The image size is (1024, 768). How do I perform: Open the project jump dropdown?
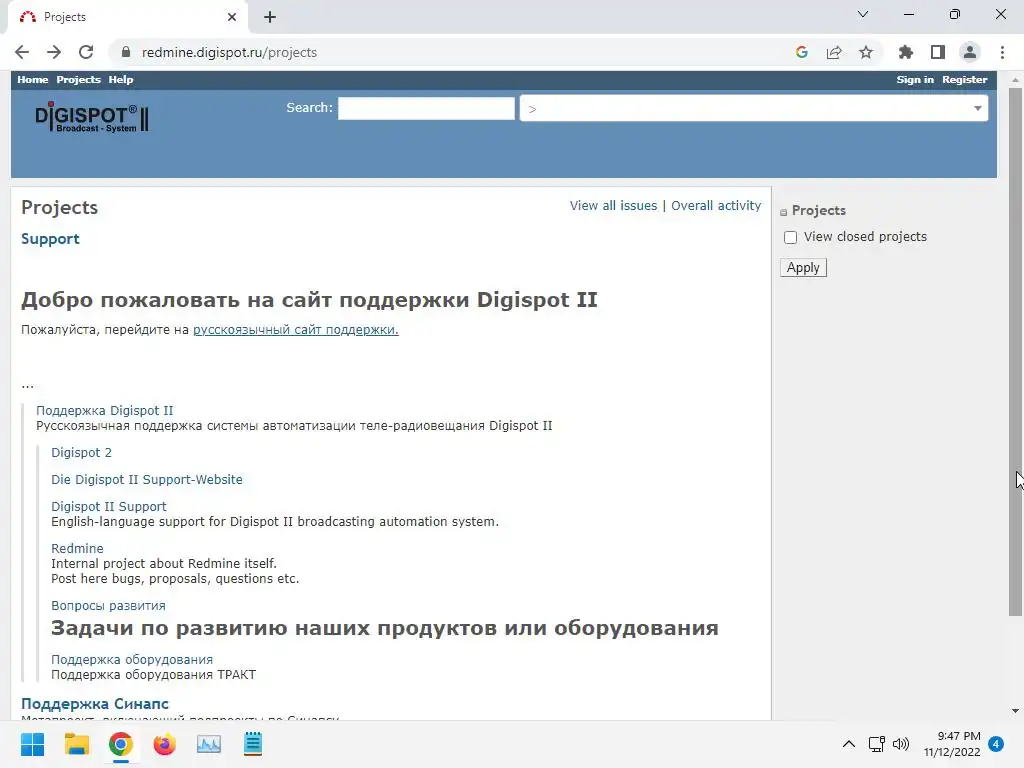[754, 108]
